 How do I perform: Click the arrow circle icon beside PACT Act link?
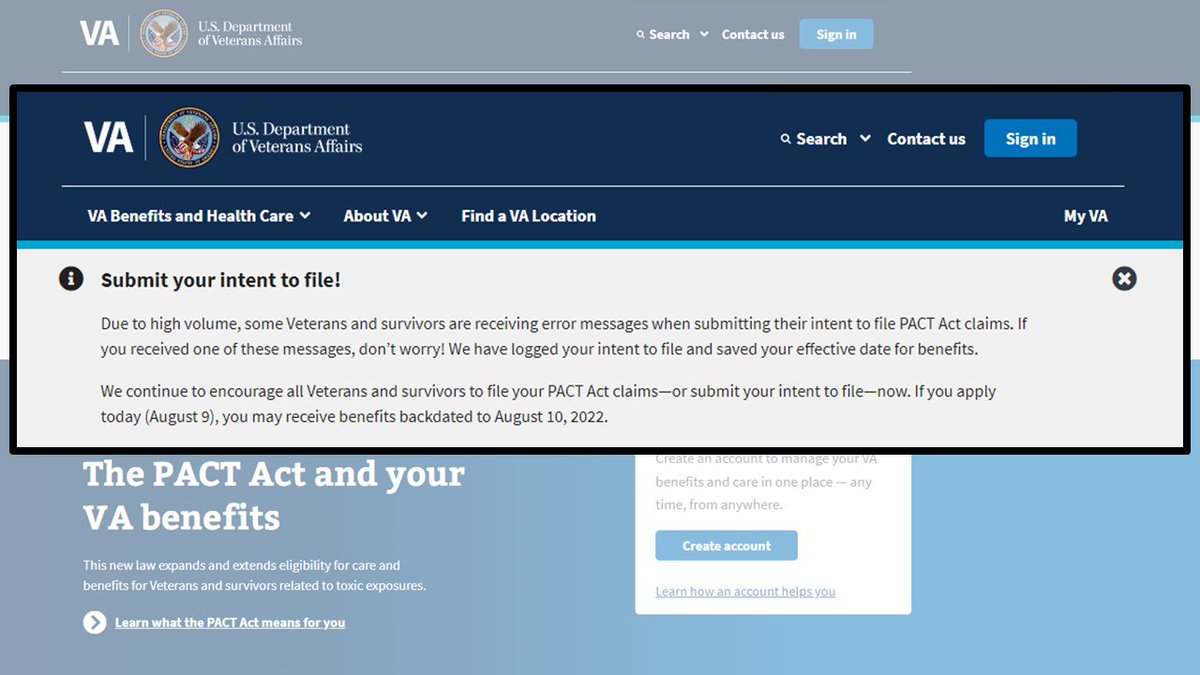(95, 623)
